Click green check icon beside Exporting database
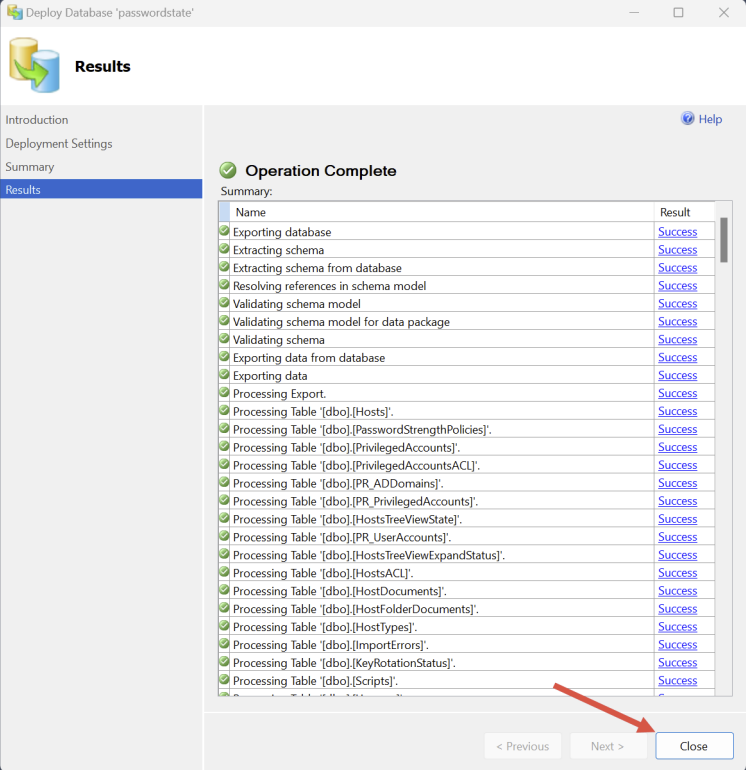 click(x=224, y=231)
